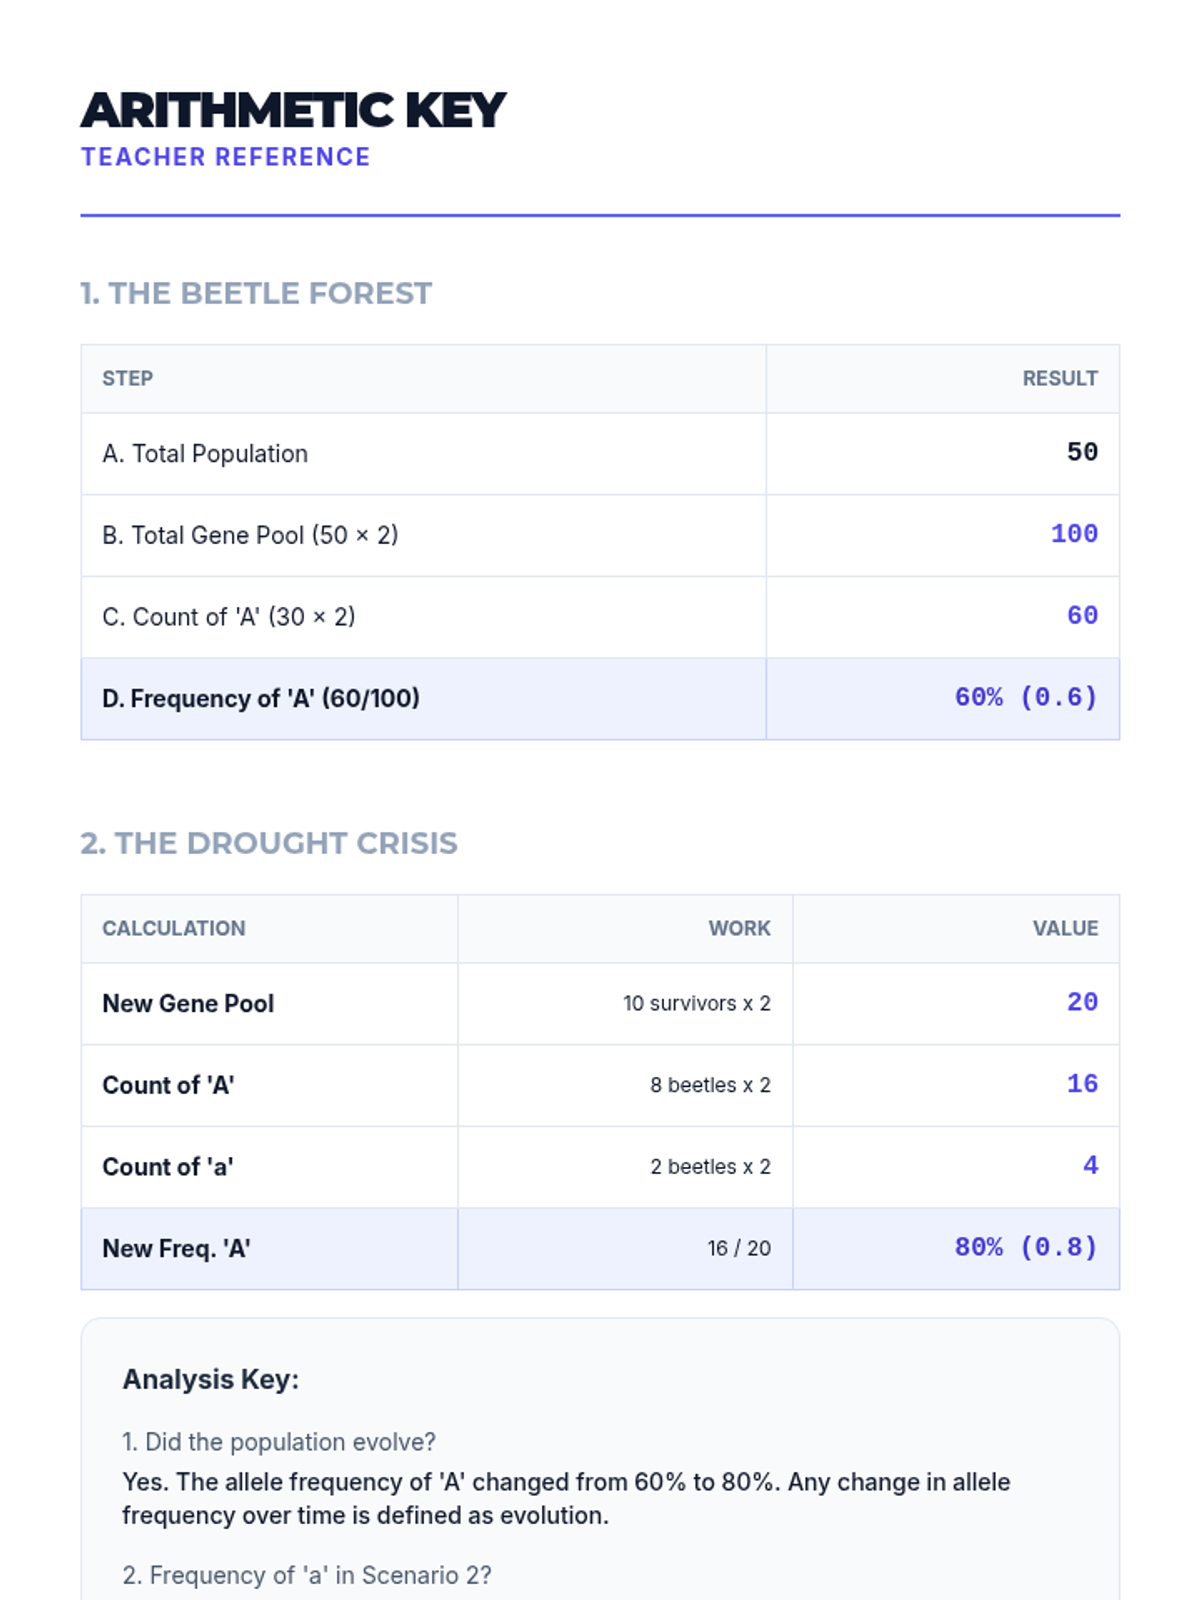The width and height of the screenshot is (1200, 1600).
Task: Click the value 100 for Total Gene Pool
Action: point(1073,534)
